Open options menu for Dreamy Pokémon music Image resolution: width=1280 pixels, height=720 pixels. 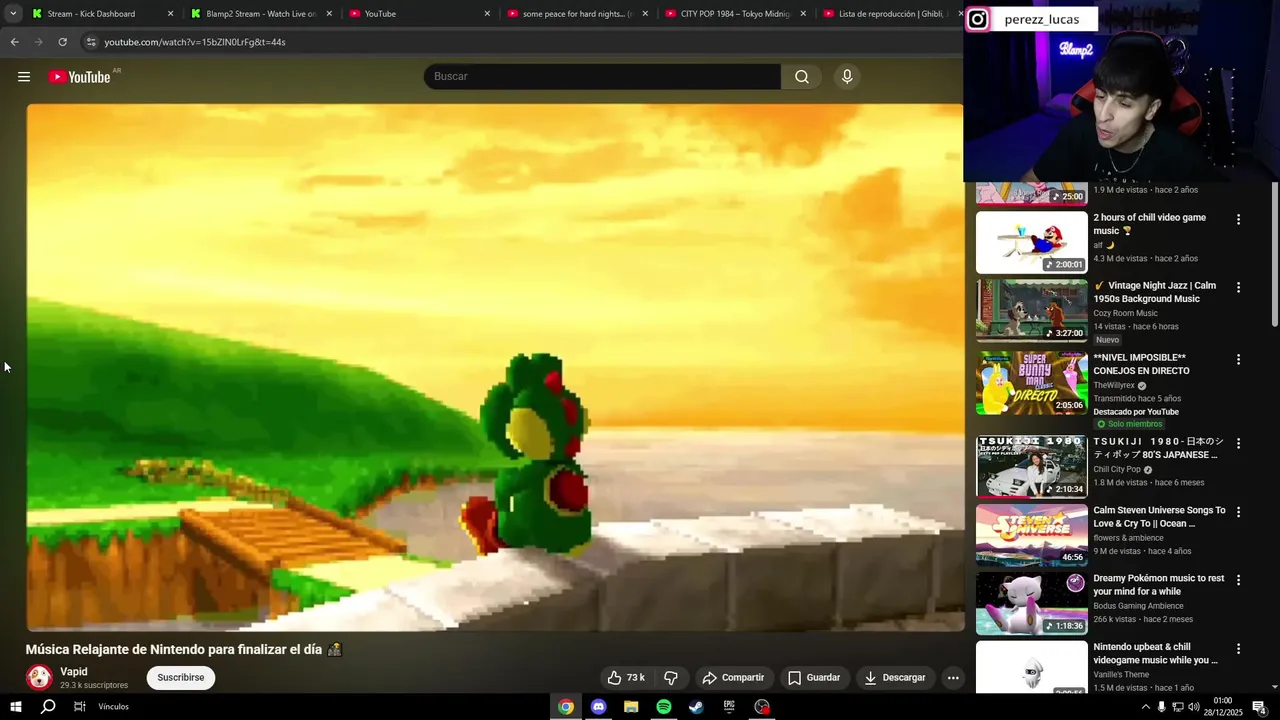click(x=1238, y=580)
